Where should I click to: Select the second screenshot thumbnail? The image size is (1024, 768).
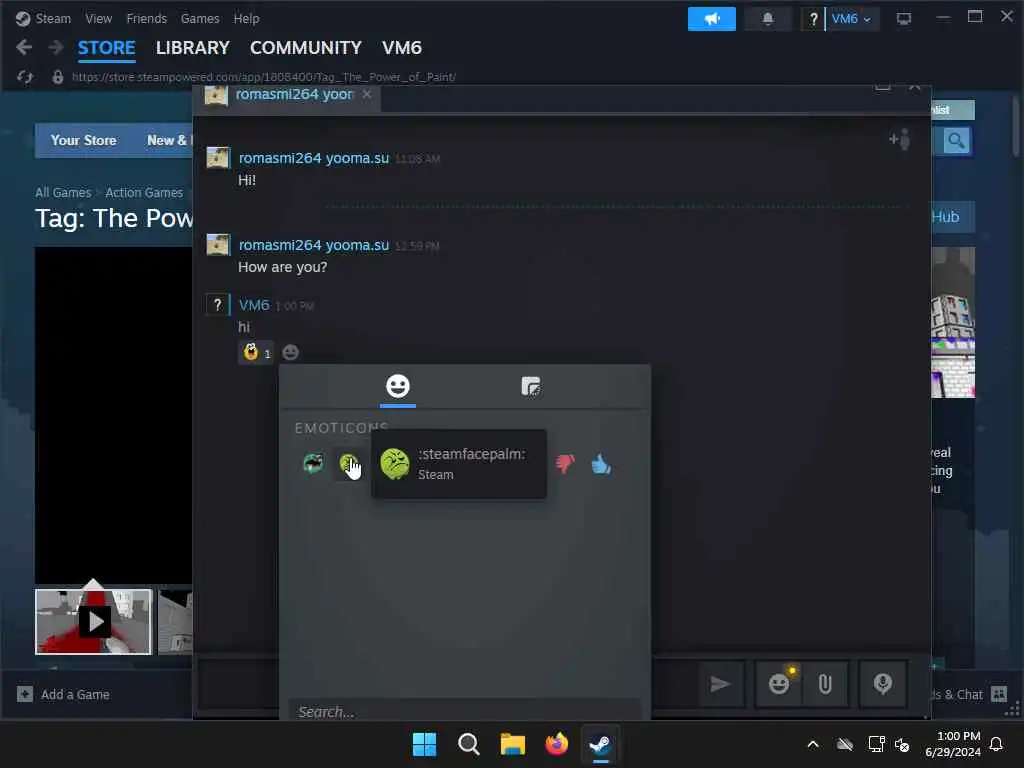(175, 622)
